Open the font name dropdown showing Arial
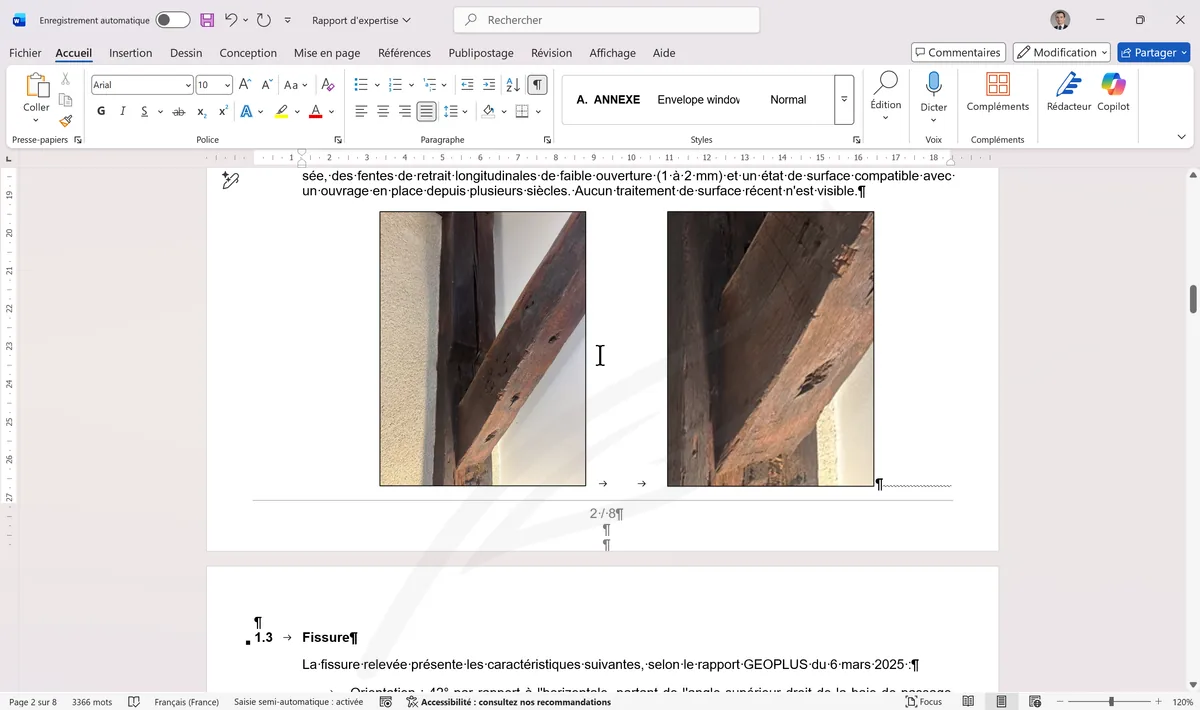 [140, 85]
